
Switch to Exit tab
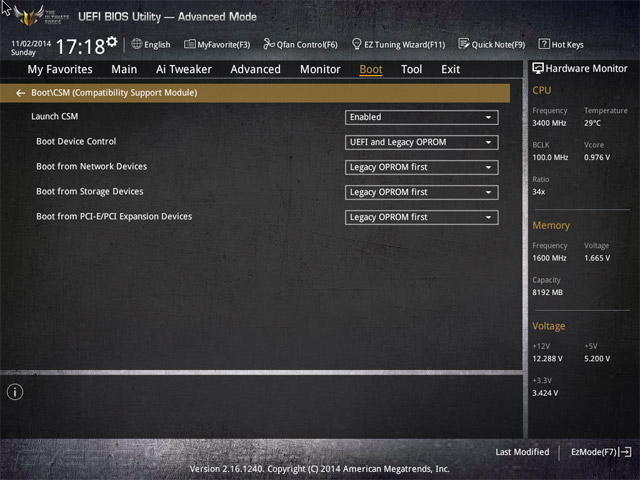point(450,69)
